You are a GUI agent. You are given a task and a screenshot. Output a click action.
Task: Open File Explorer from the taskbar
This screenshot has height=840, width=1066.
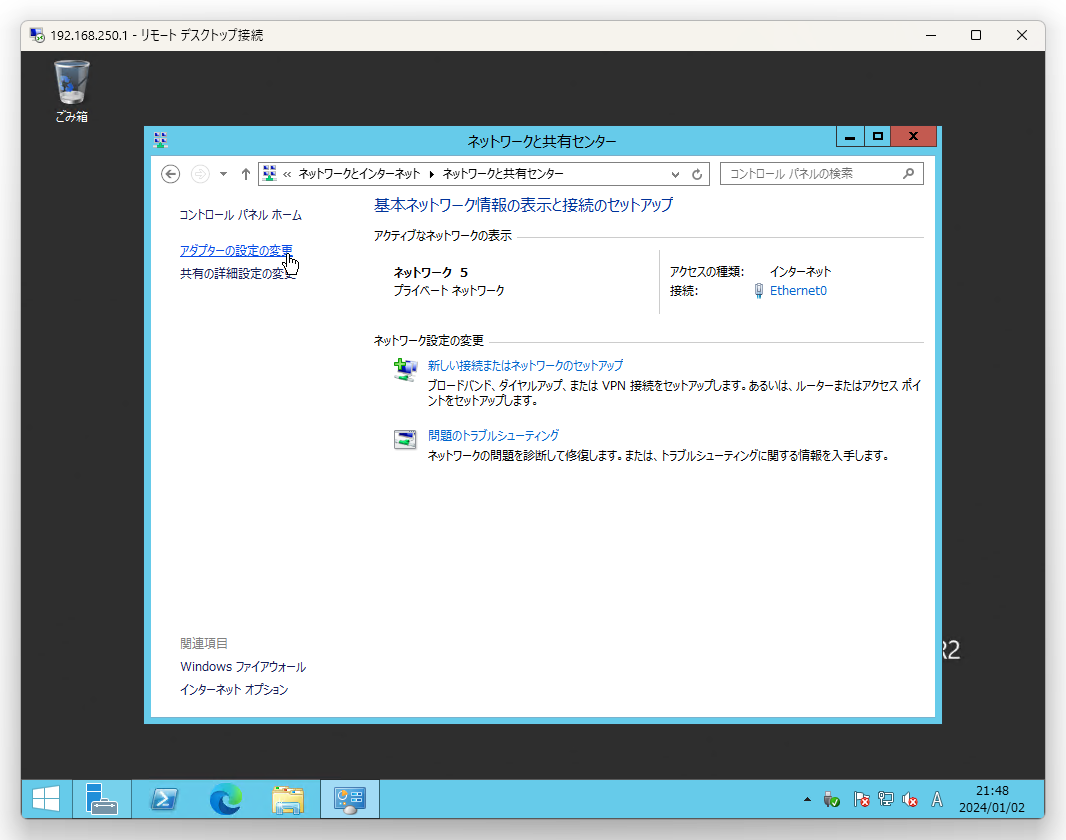(288, 799)
